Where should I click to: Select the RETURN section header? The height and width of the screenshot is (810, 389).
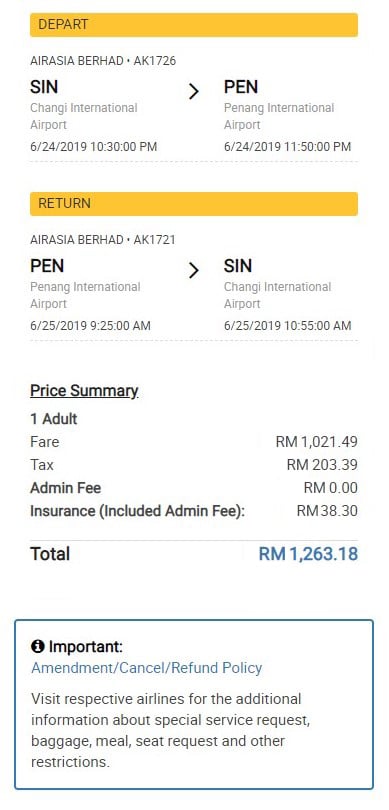tap(194, 204)
